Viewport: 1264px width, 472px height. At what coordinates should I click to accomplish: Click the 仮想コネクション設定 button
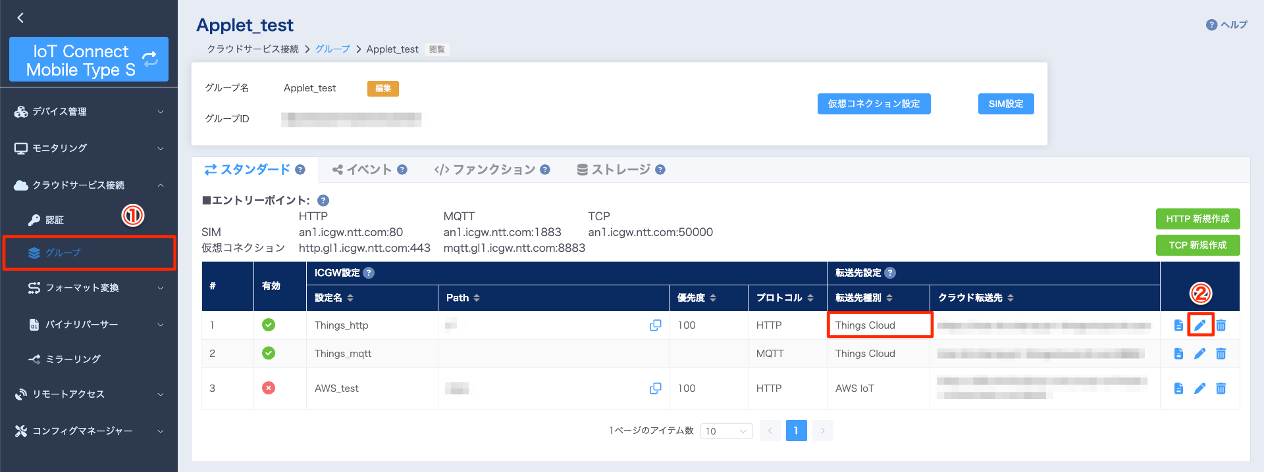873,104
